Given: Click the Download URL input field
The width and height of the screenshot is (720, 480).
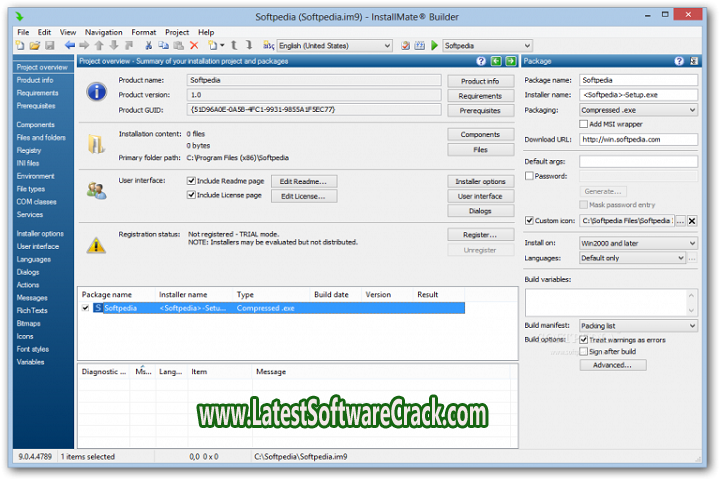Looking at the screenshot, I should click(x=638, y=139).
